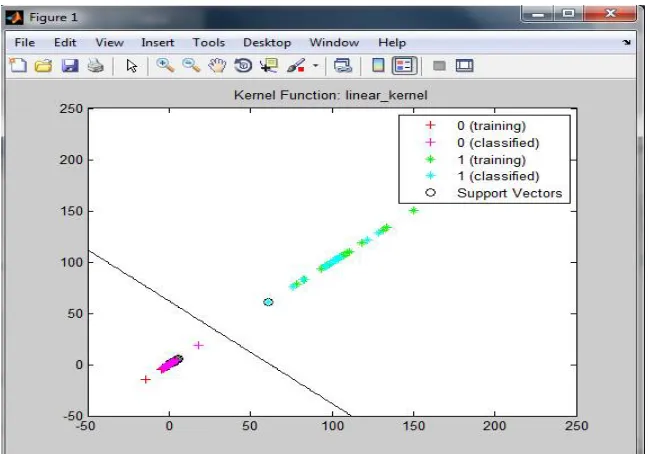Select the 'Support Vectors' legend entry
Viewport: 650px width, 454px height.
click(x=509, y=193)
